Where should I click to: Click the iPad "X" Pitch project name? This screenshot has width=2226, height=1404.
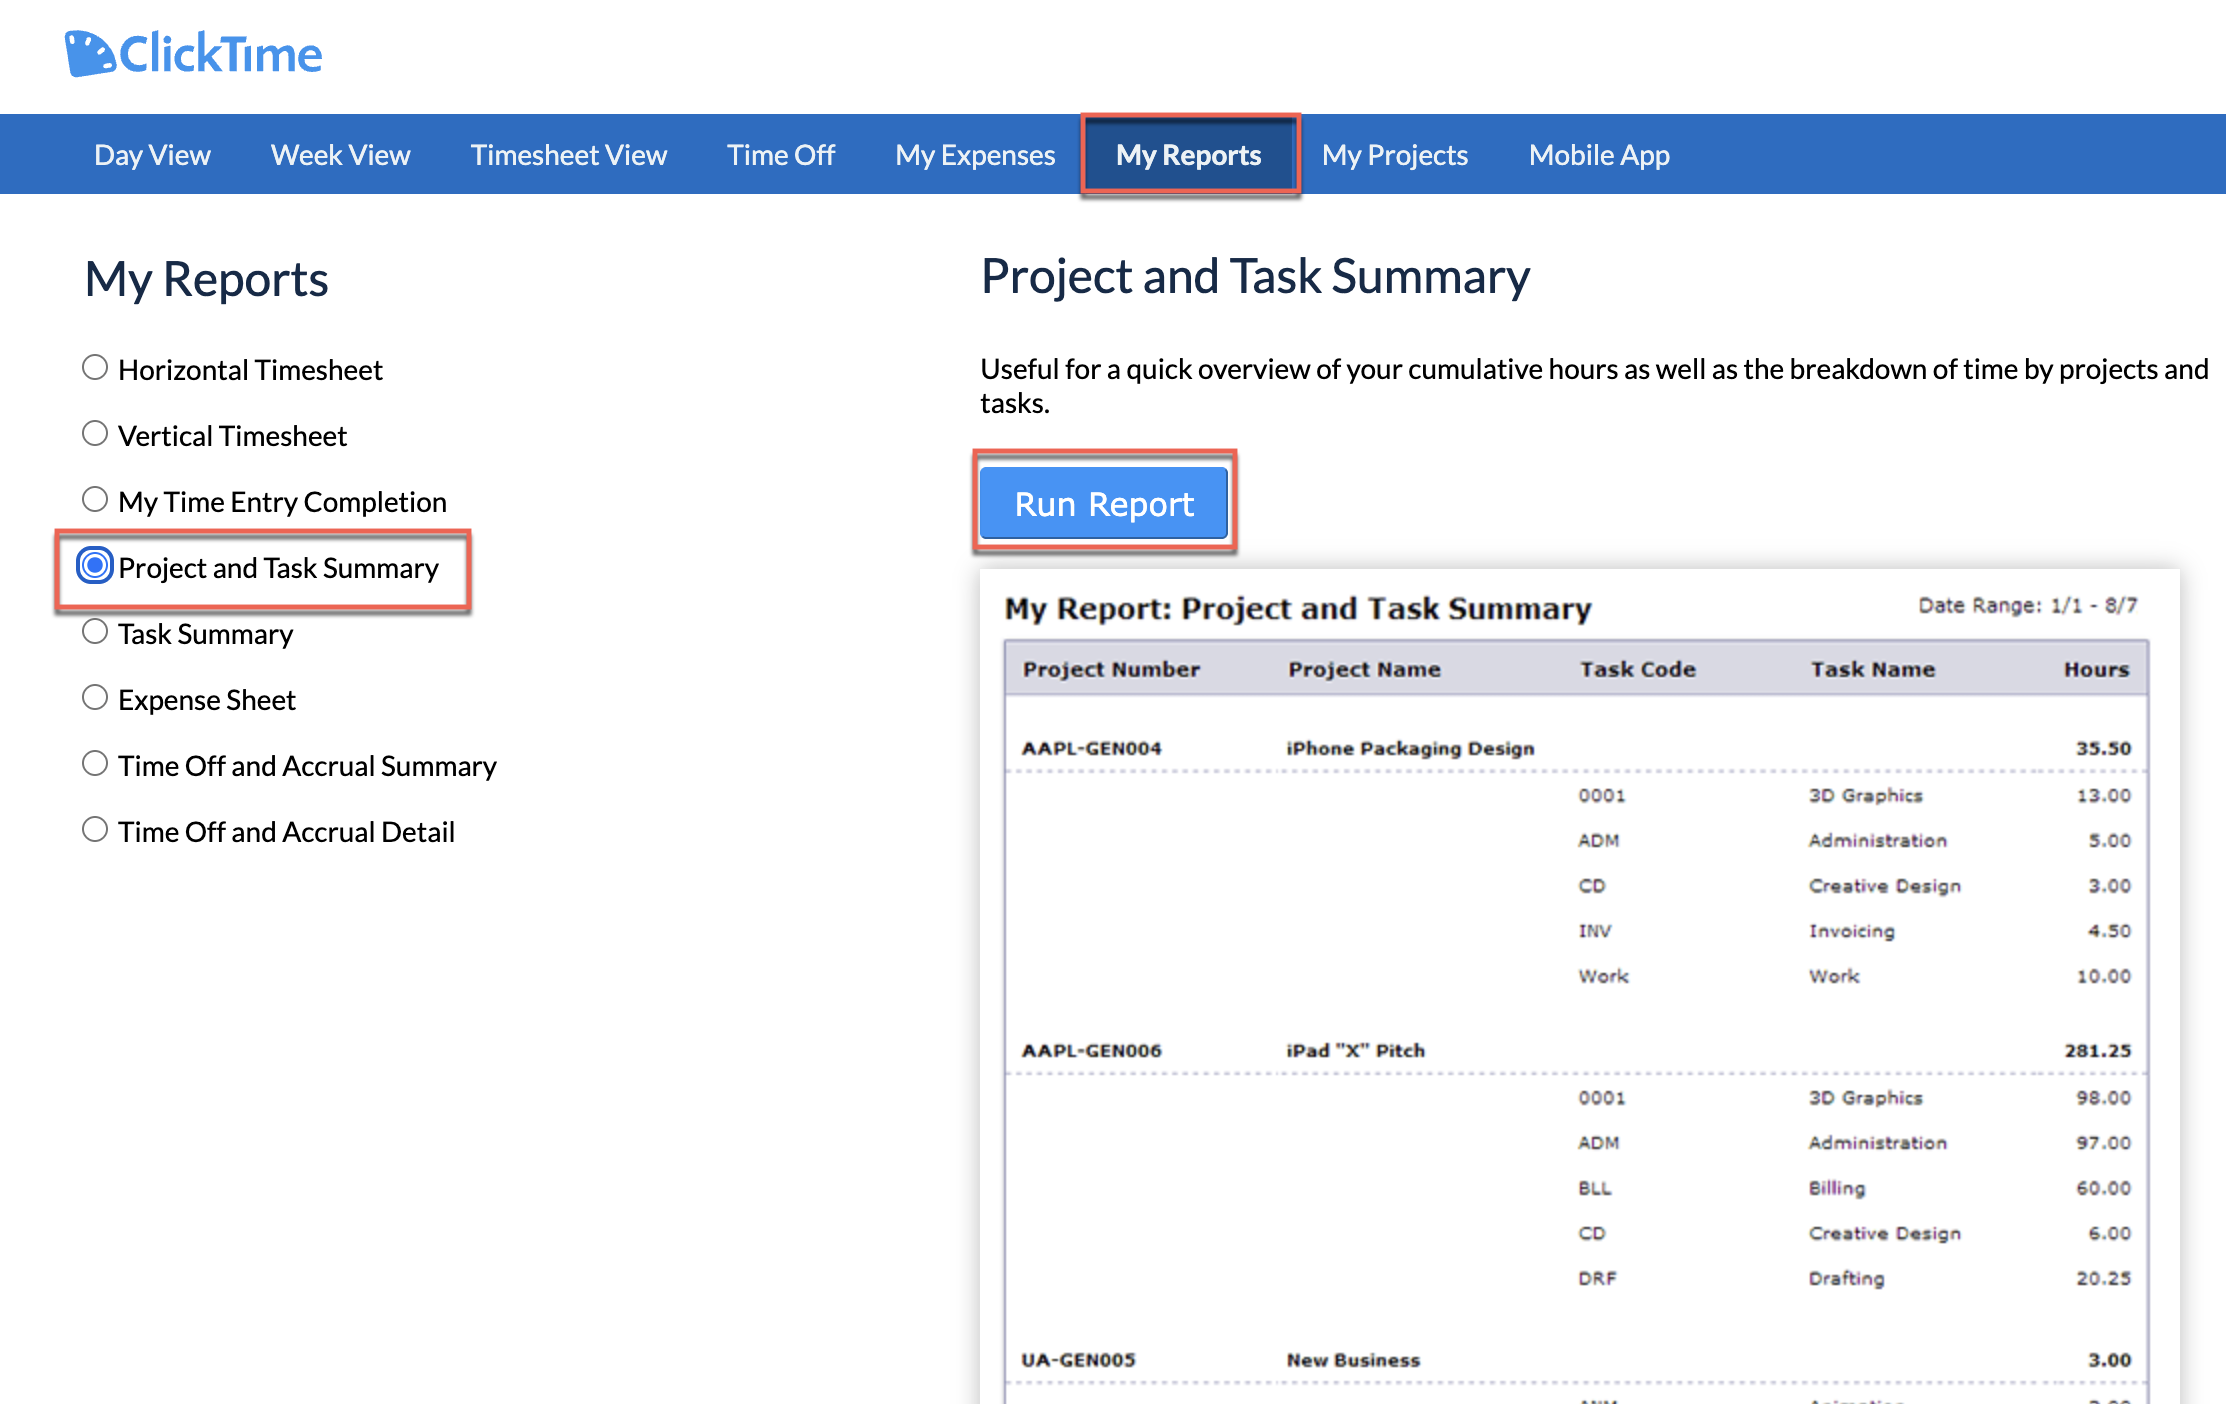[1355, 1050]
